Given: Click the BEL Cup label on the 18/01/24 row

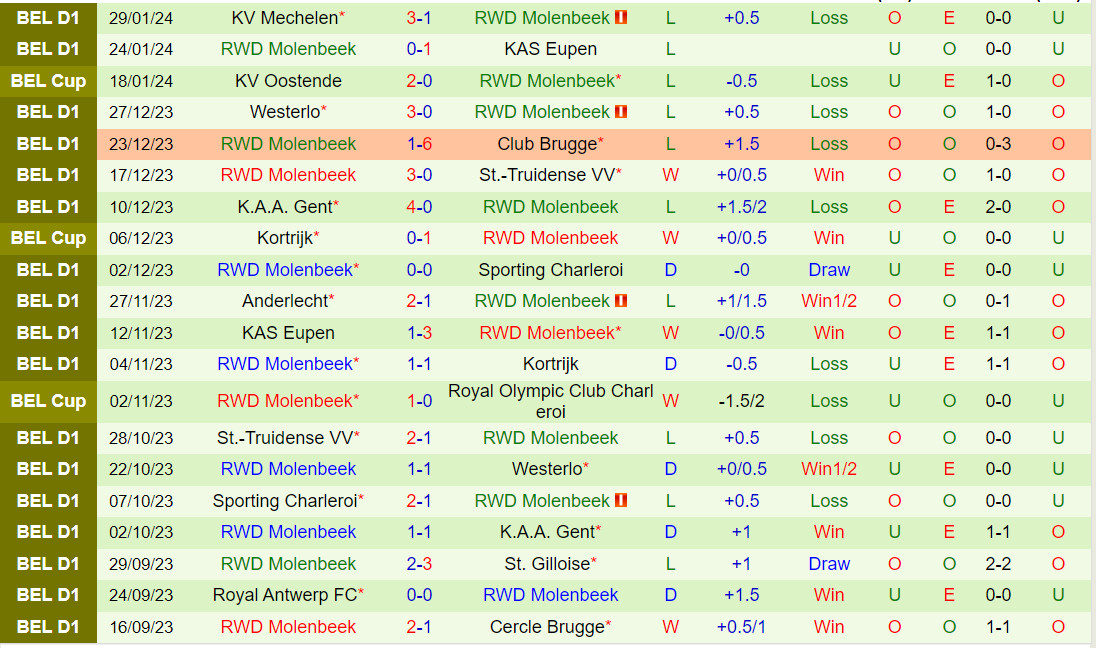Looking at the screenshot, I should pos(48,81).
